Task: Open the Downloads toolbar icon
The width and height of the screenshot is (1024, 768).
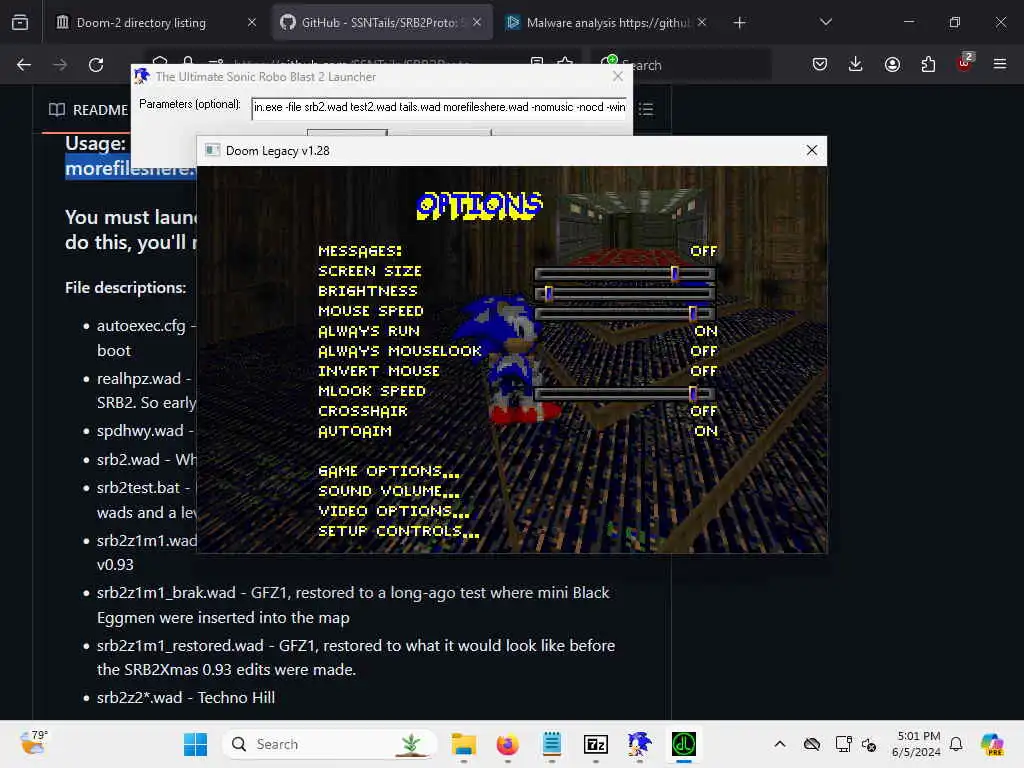Action: (x=856, y=64)
